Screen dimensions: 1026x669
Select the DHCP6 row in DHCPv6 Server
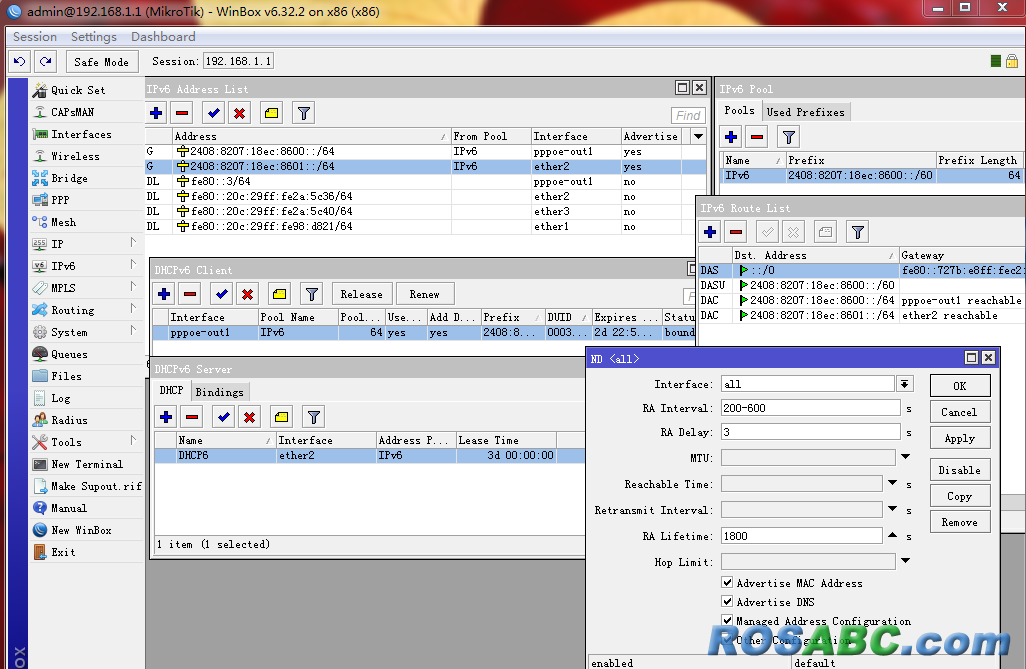click(x=370, y=456)
